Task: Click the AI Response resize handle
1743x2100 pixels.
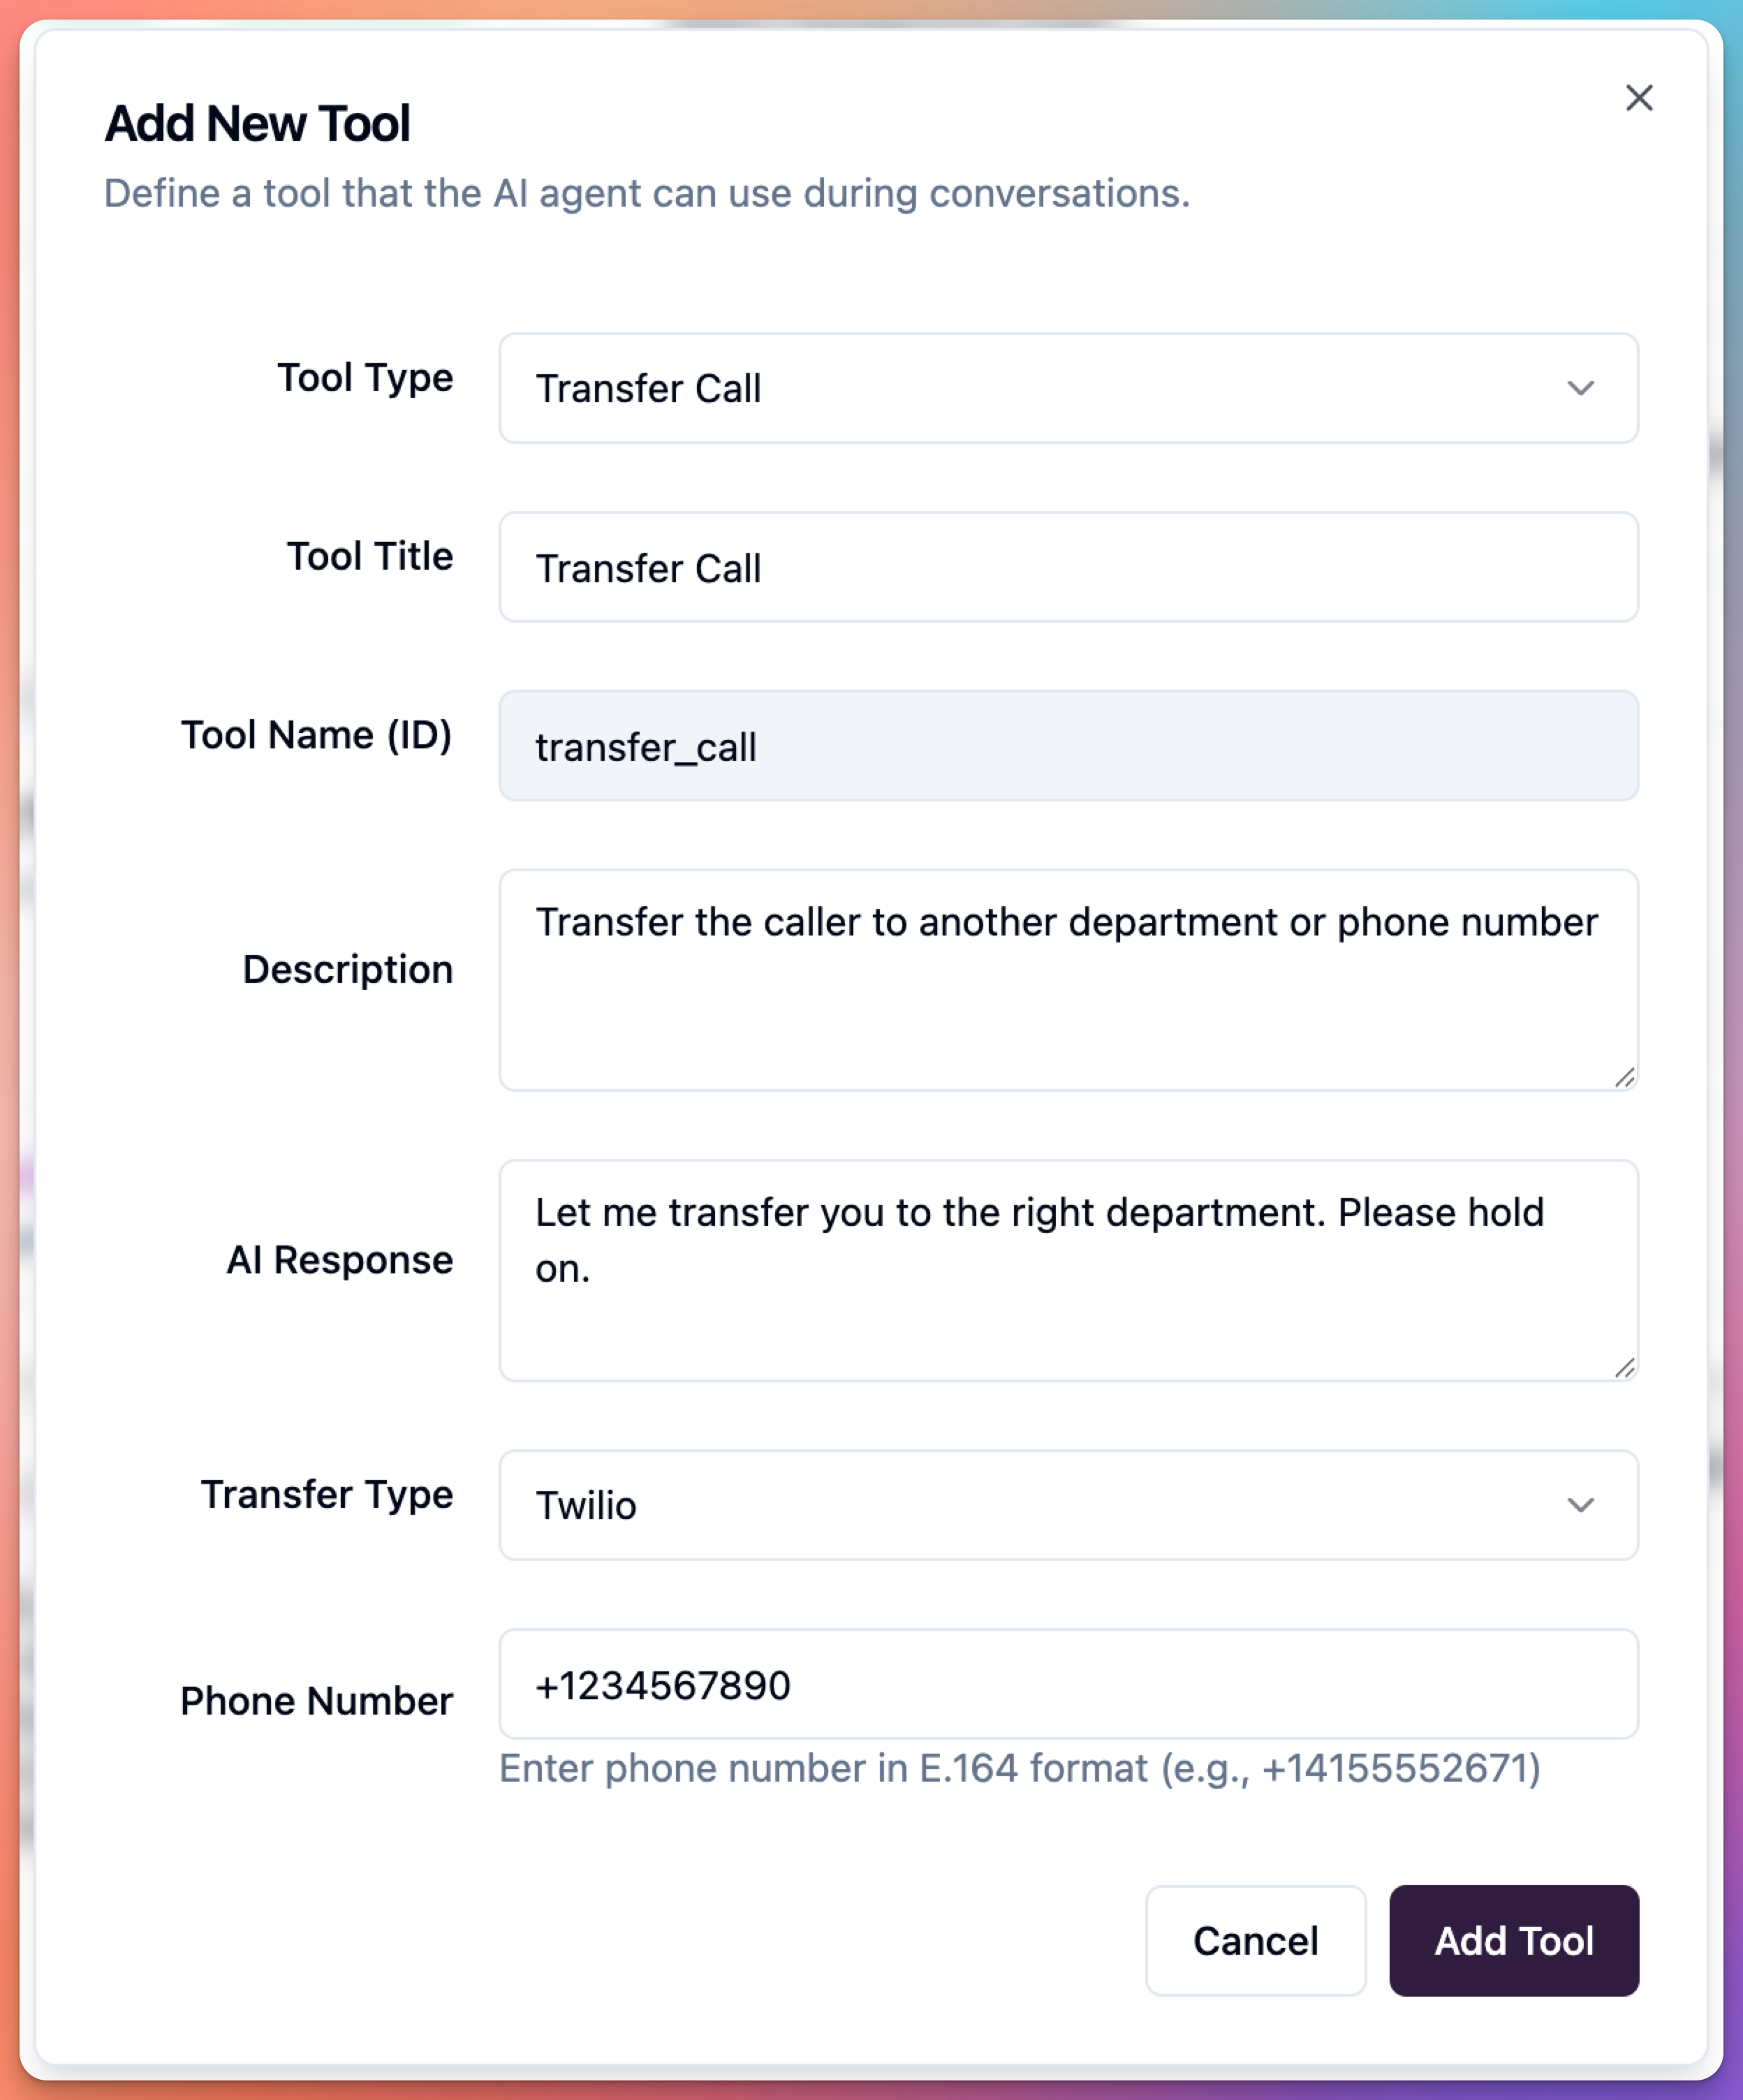Action: (x=1627, y=1368)
